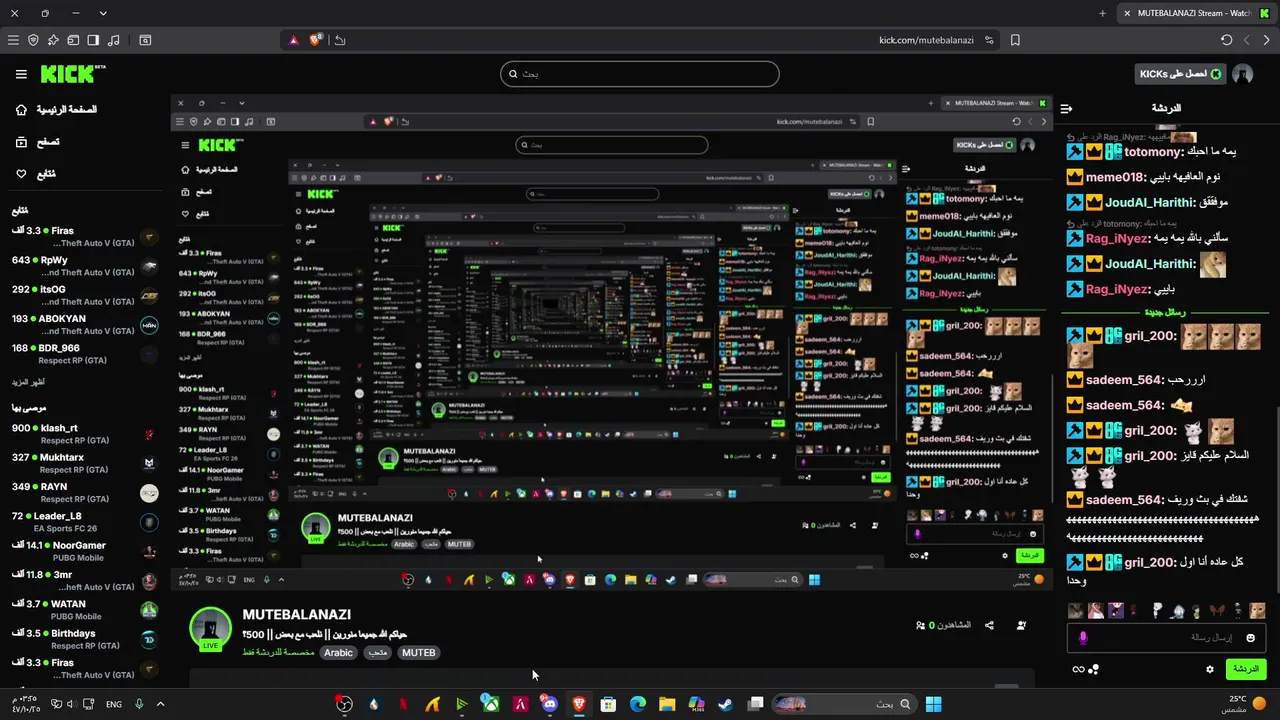Click the ENG language indicator
The image size is (1280, 720).
(x=114, y=704)
